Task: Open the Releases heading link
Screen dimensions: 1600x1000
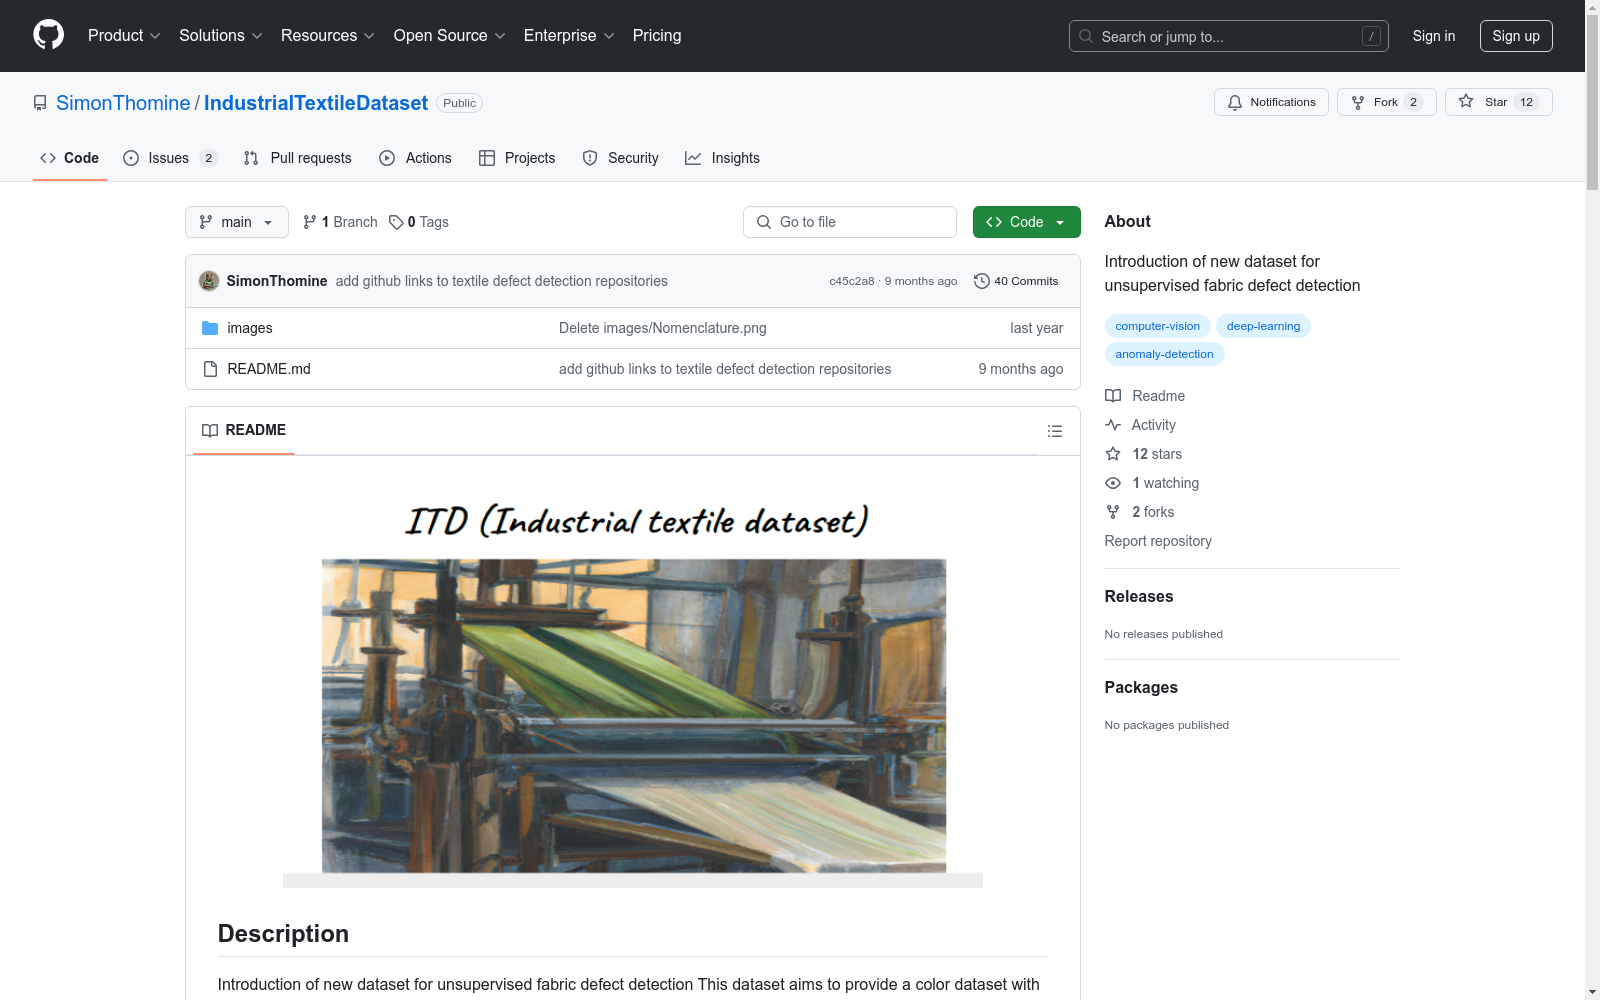Action: 1139,596
